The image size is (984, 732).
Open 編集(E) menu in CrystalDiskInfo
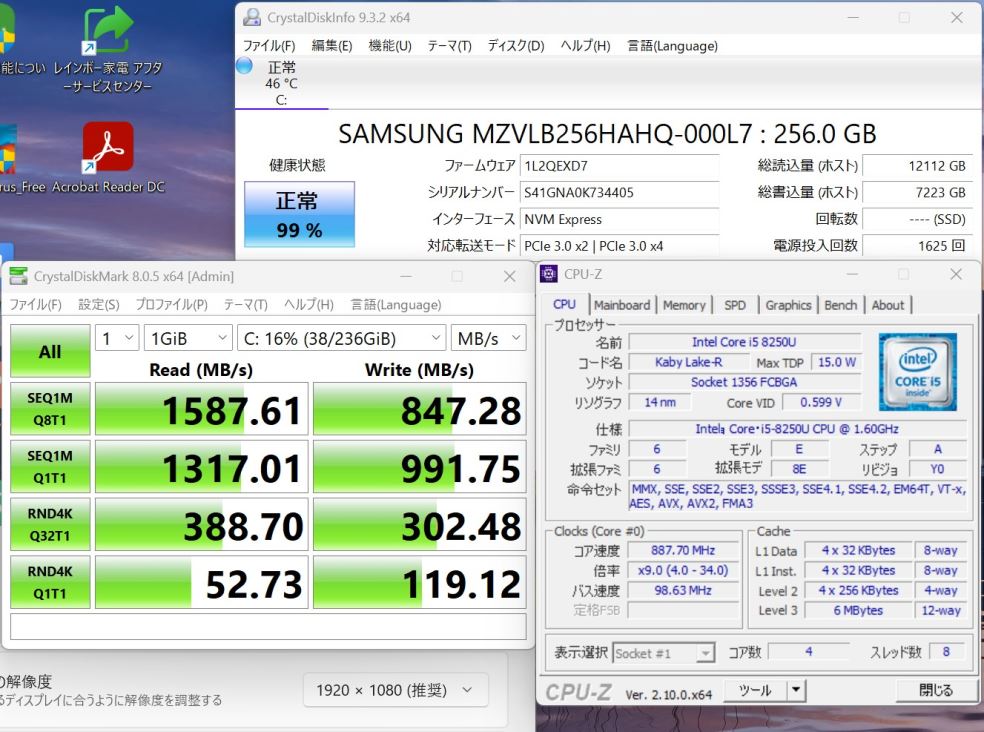(x=332, y=46)
